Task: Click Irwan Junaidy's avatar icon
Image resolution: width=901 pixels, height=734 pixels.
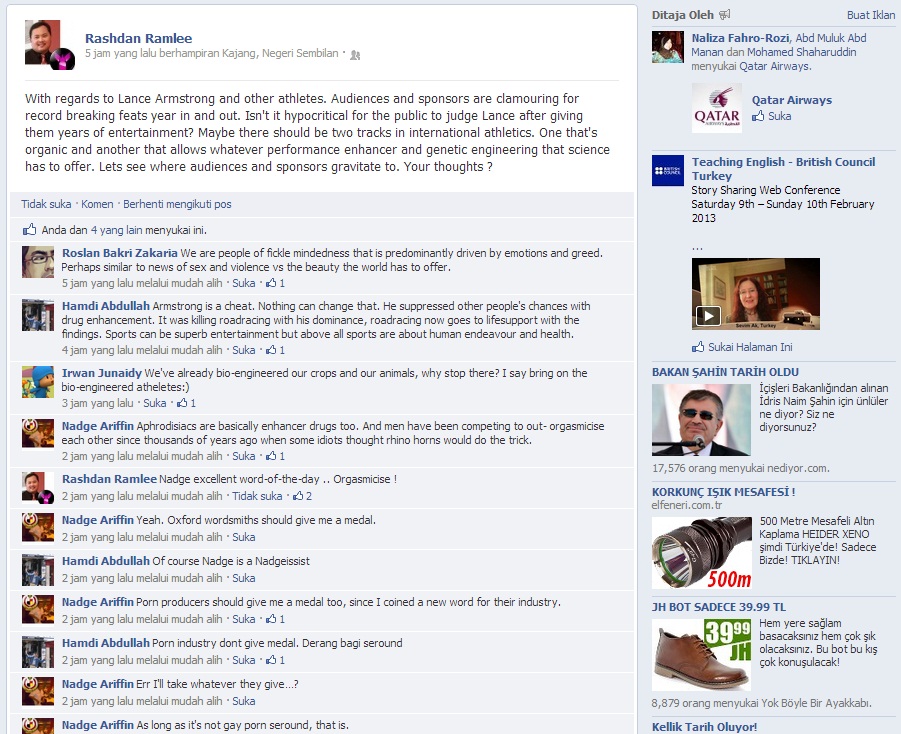Action: (38, 382)
